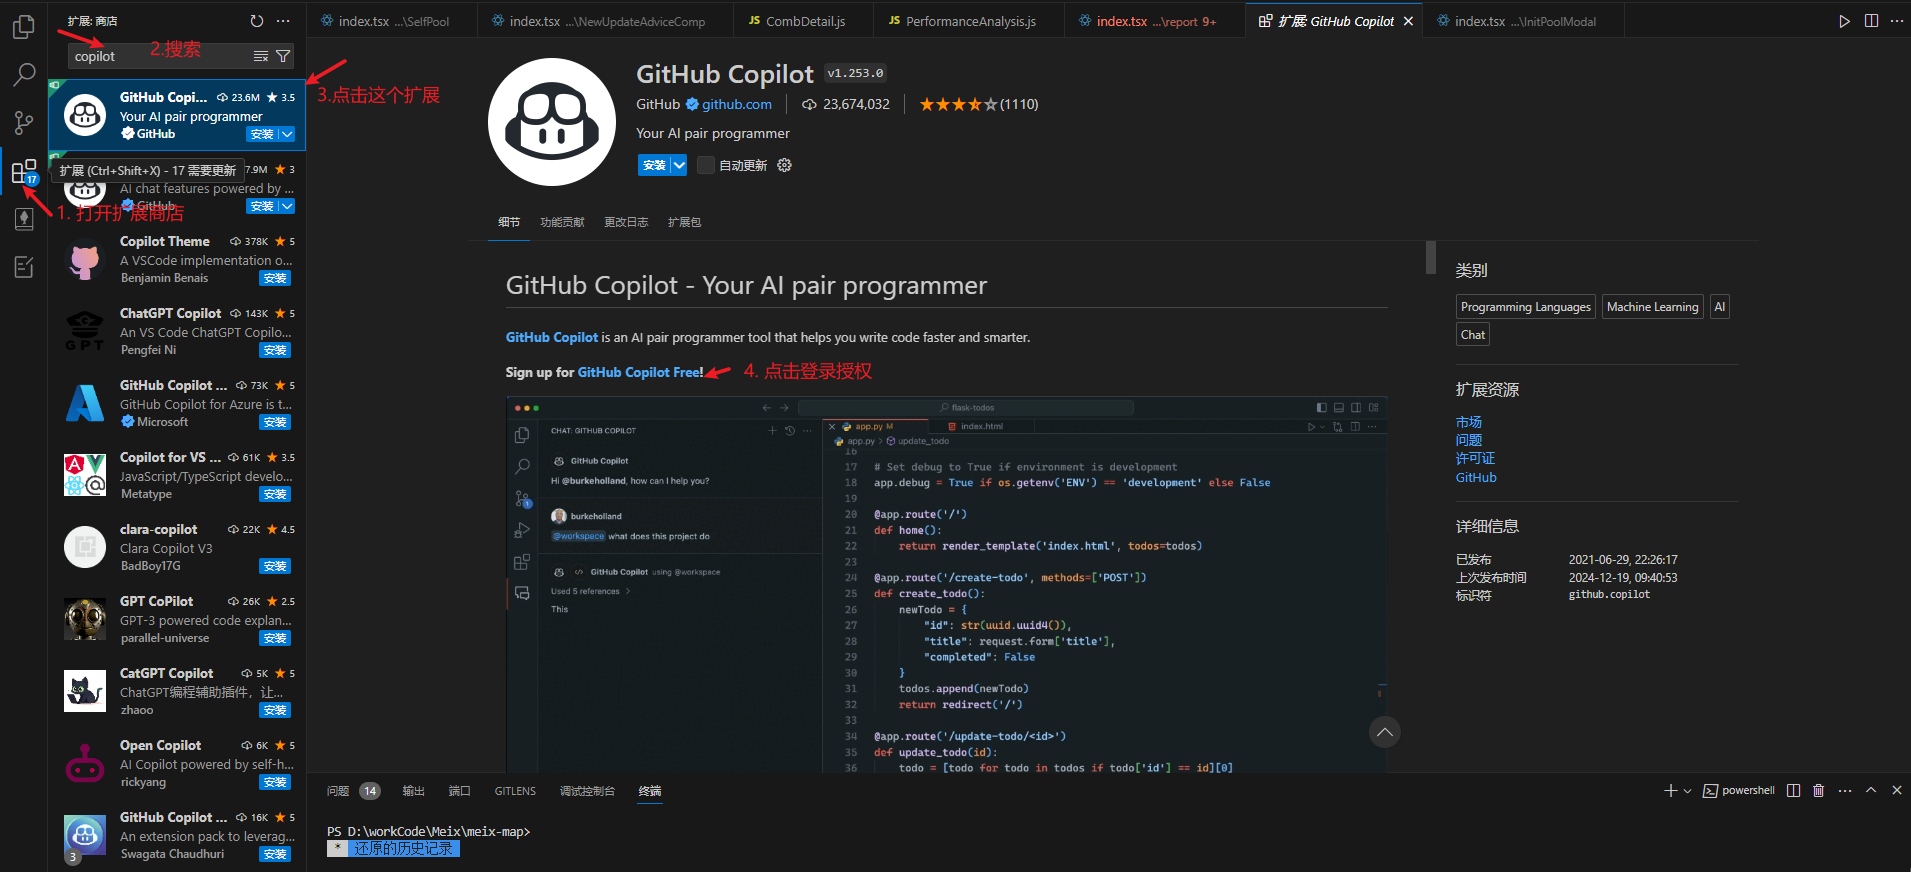
Task: Open the GitHub repository resource link
Action: (1476, 477)
